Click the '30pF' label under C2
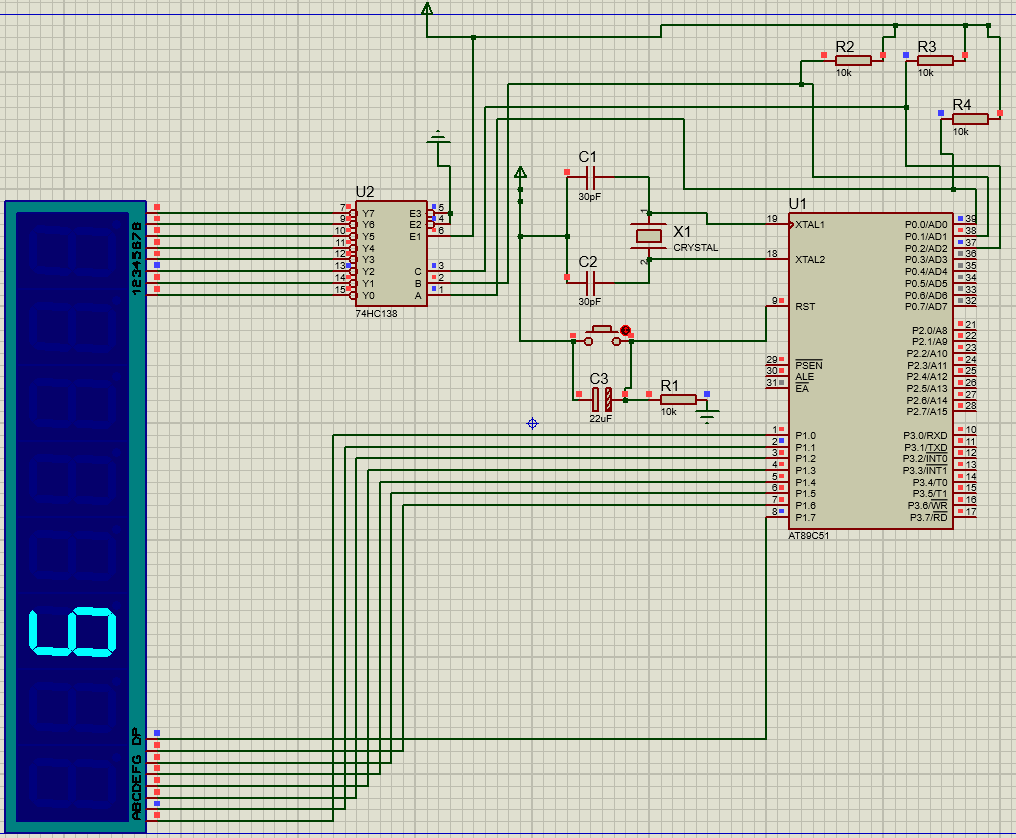Screen dimensions: 1016x838 (590, 302)
